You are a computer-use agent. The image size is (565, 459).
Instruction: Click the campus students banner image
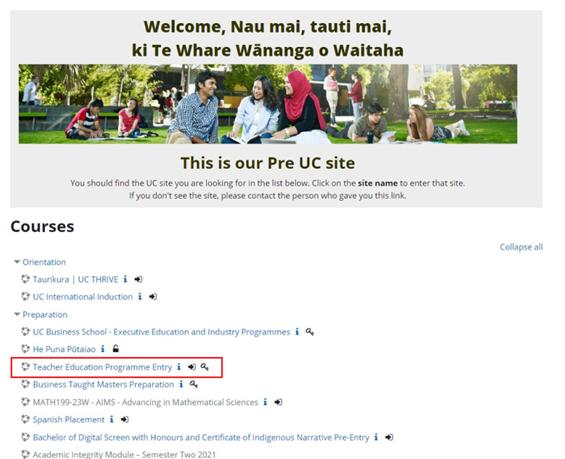click(x=268, y=104)
